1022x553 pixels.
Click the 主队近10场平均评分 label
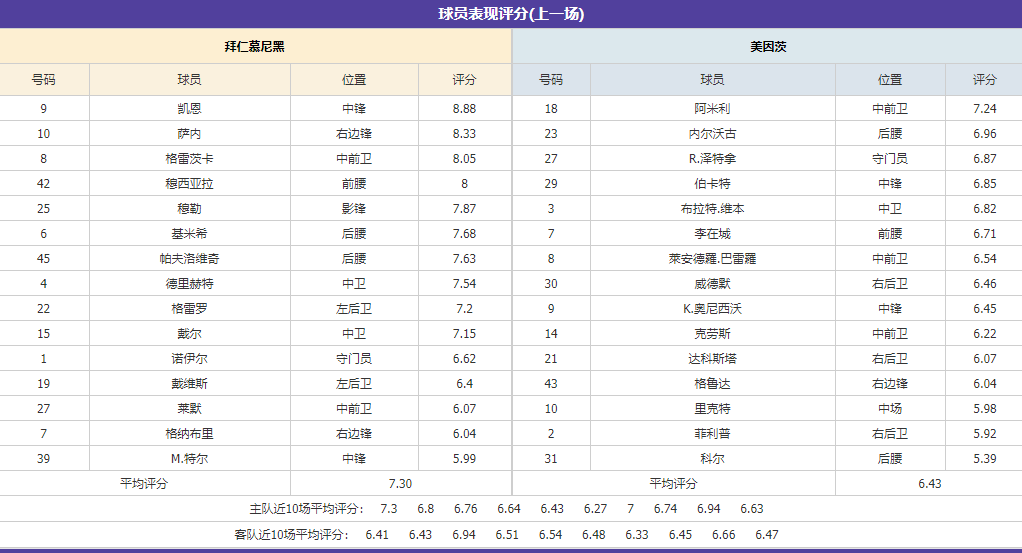[306, 509]
